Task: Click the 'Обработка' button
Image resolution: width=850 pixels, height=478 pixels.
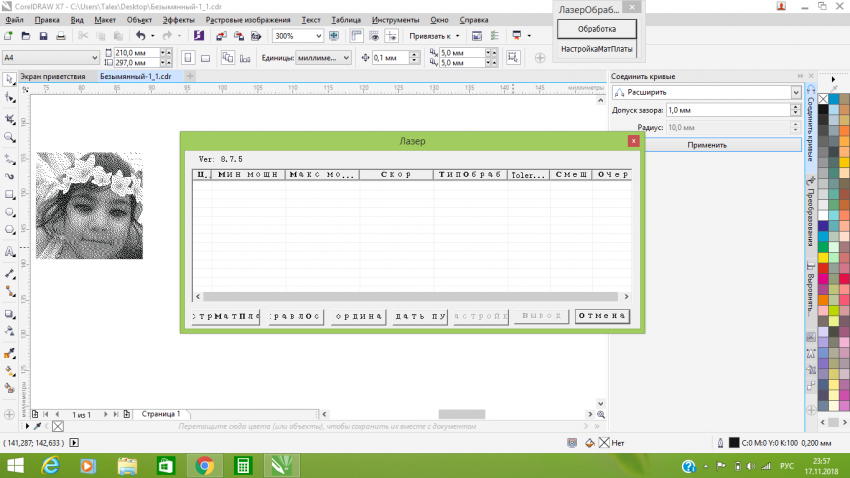Action: click(x=596, y=28)
